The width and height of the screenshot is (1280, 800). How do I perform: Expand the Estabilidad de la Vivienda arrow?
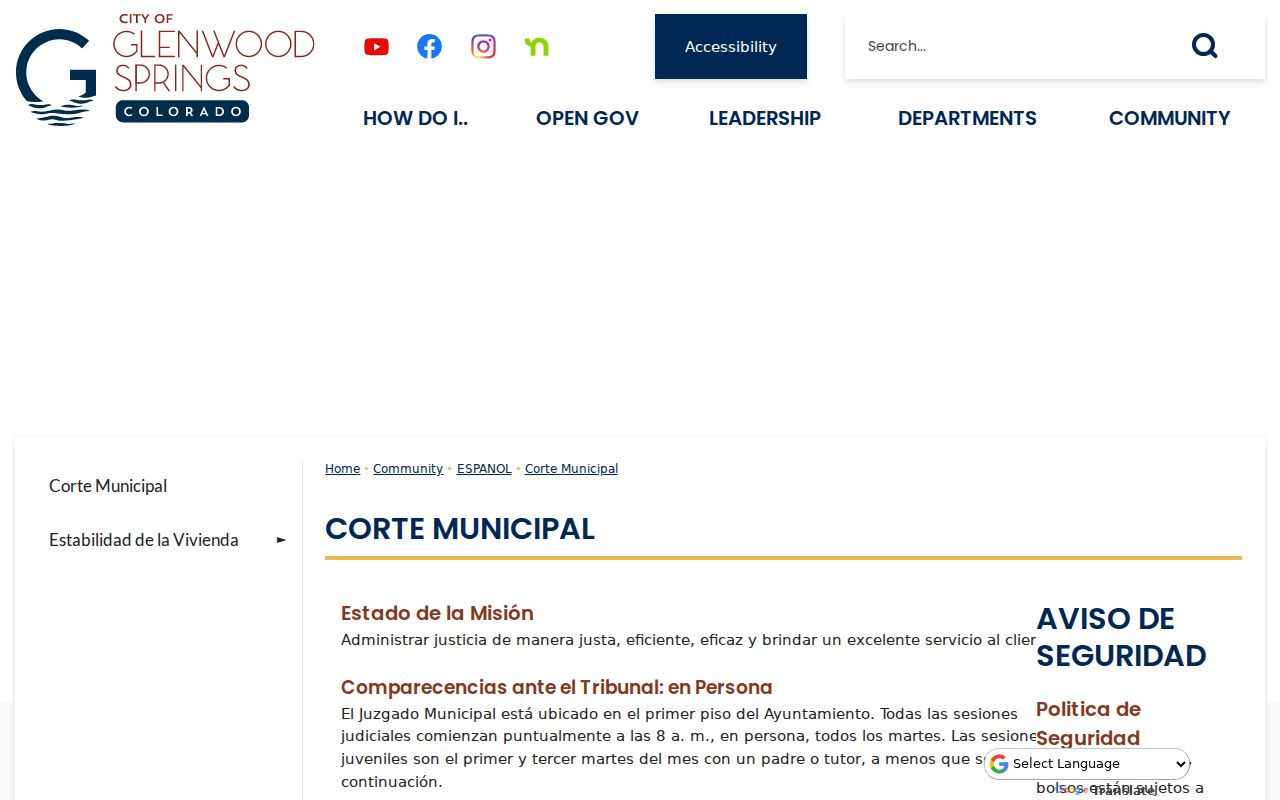pos(282,540)
